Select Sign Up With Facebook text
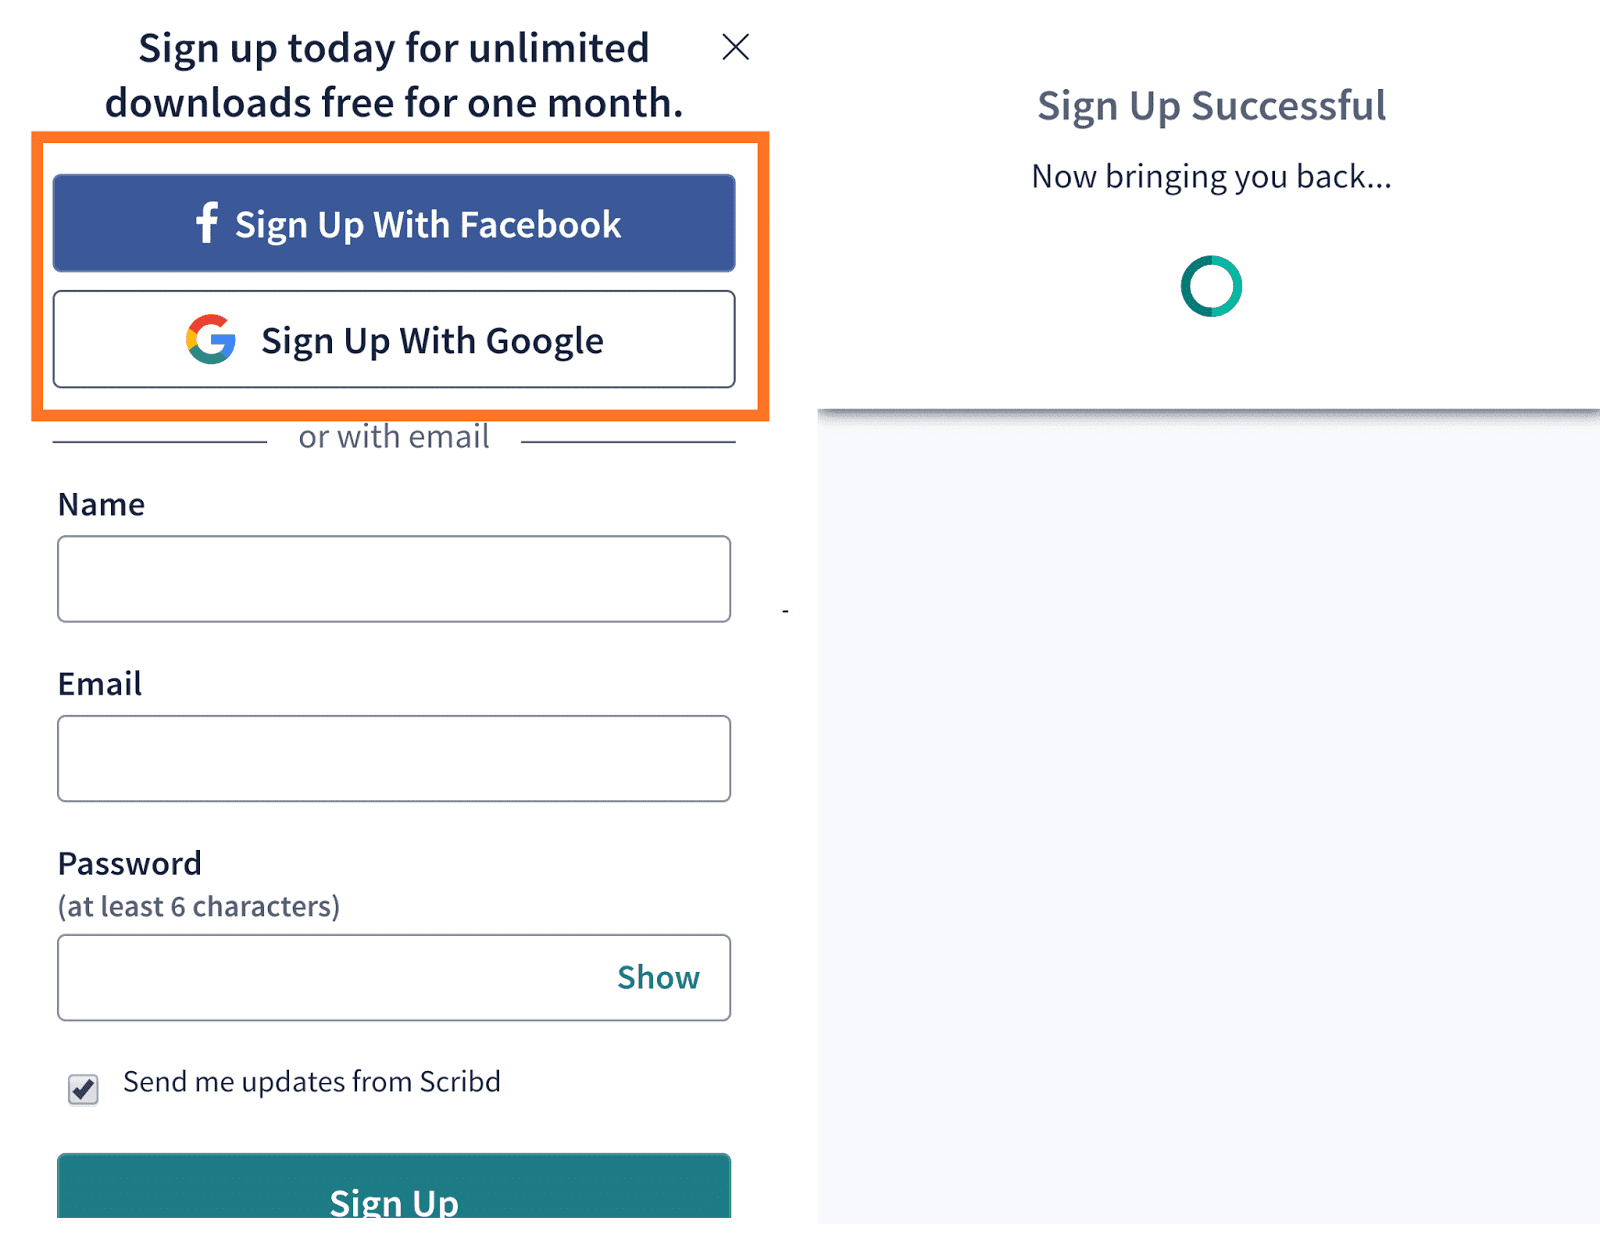Screen dimensions: 1600x1250 (428, 225)
